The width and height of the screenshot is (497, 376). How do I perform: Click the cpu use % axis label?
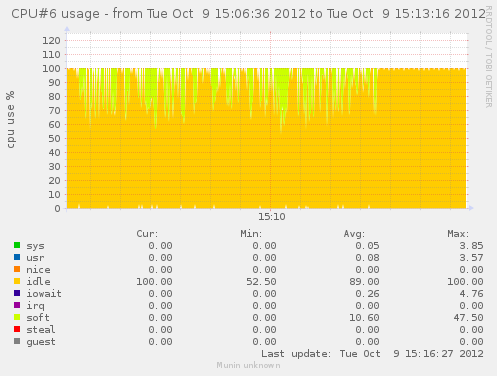tap(11, 119)
